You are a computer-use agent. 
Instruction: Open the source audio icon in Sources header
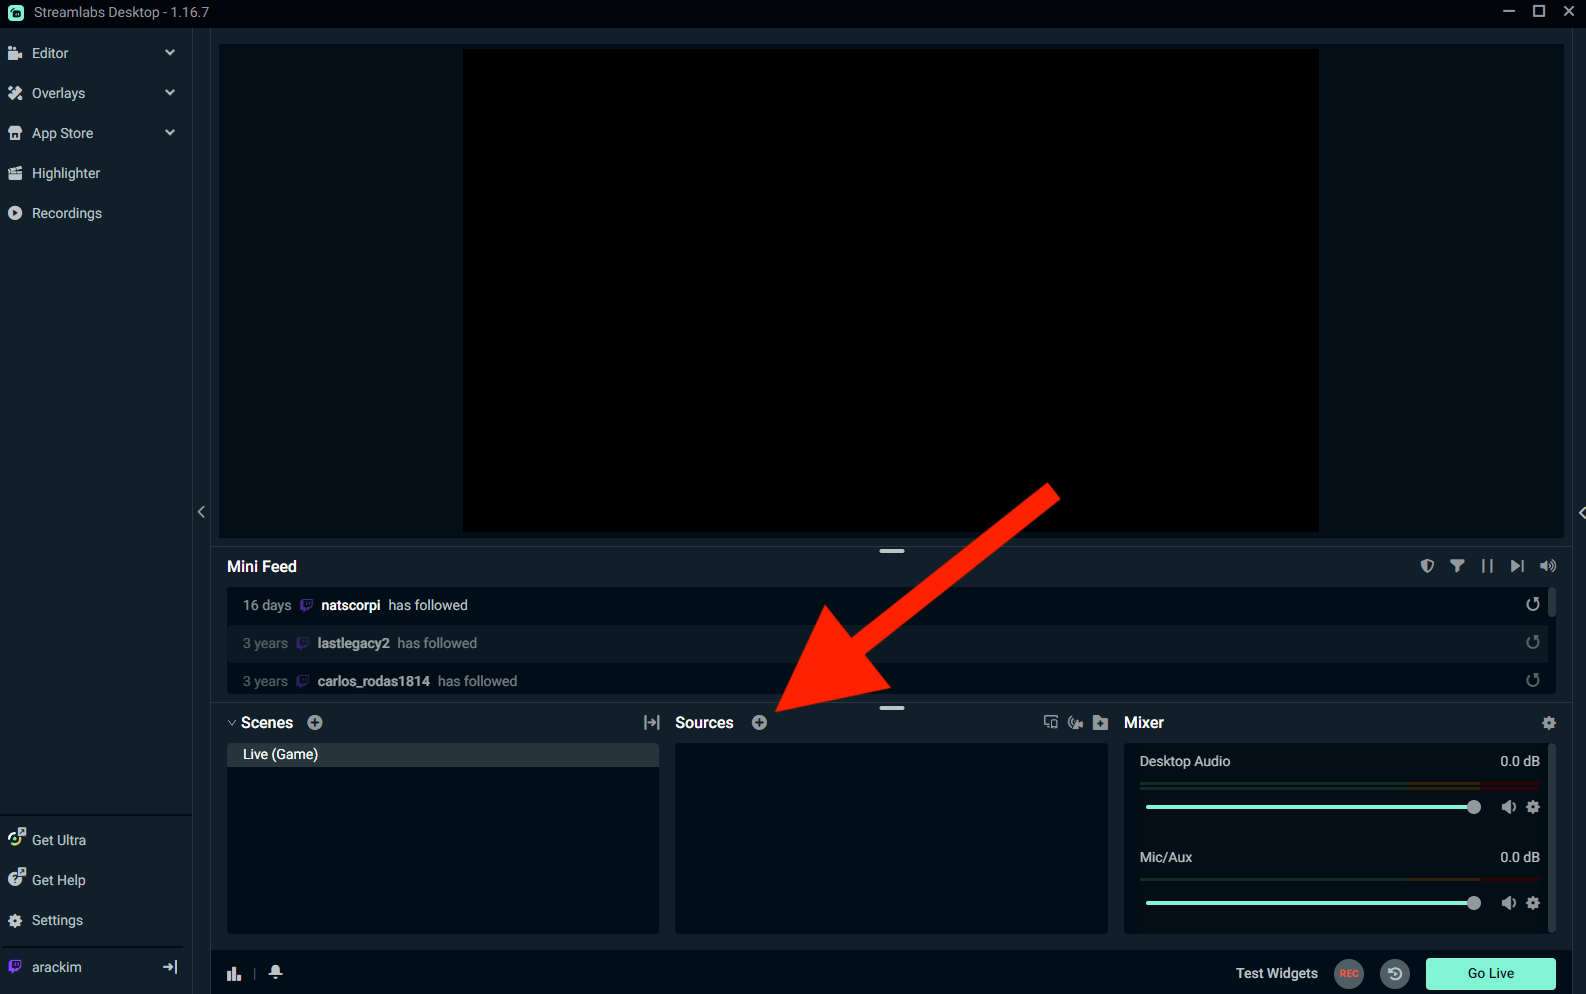[1075, 723]
